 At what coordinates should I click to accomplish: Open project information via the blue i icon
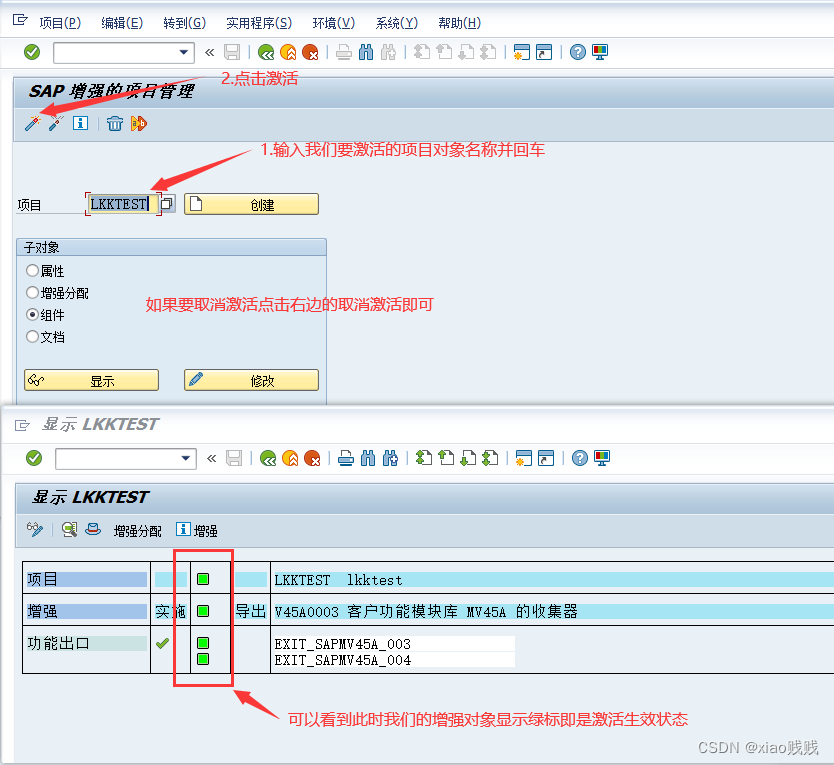click(79, 123)
